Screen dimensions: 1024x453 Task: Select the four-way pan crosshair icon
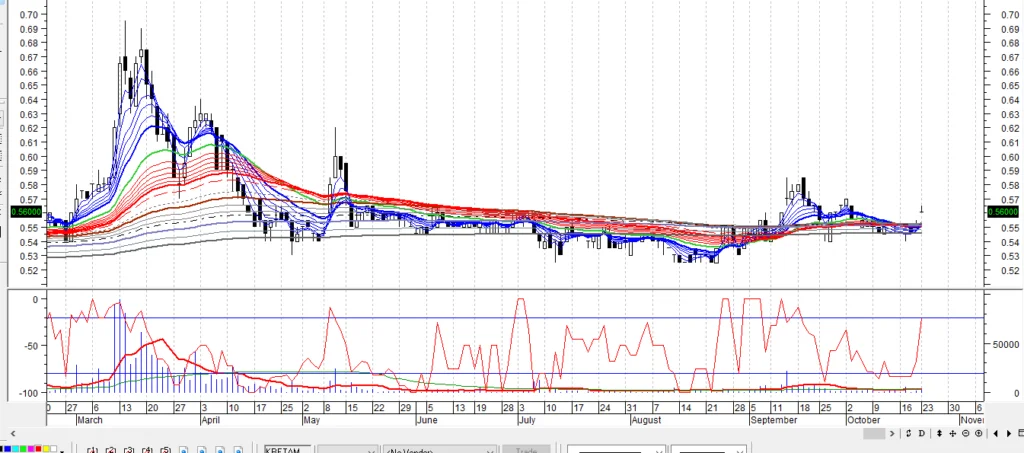[952, 433]
